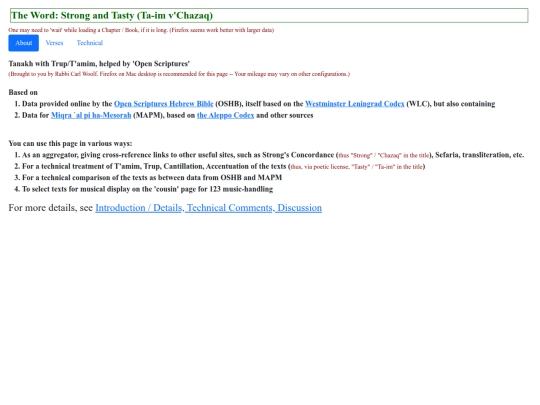
Task: Open the Aleppo Codex link
Action: (x=225, y=115)
